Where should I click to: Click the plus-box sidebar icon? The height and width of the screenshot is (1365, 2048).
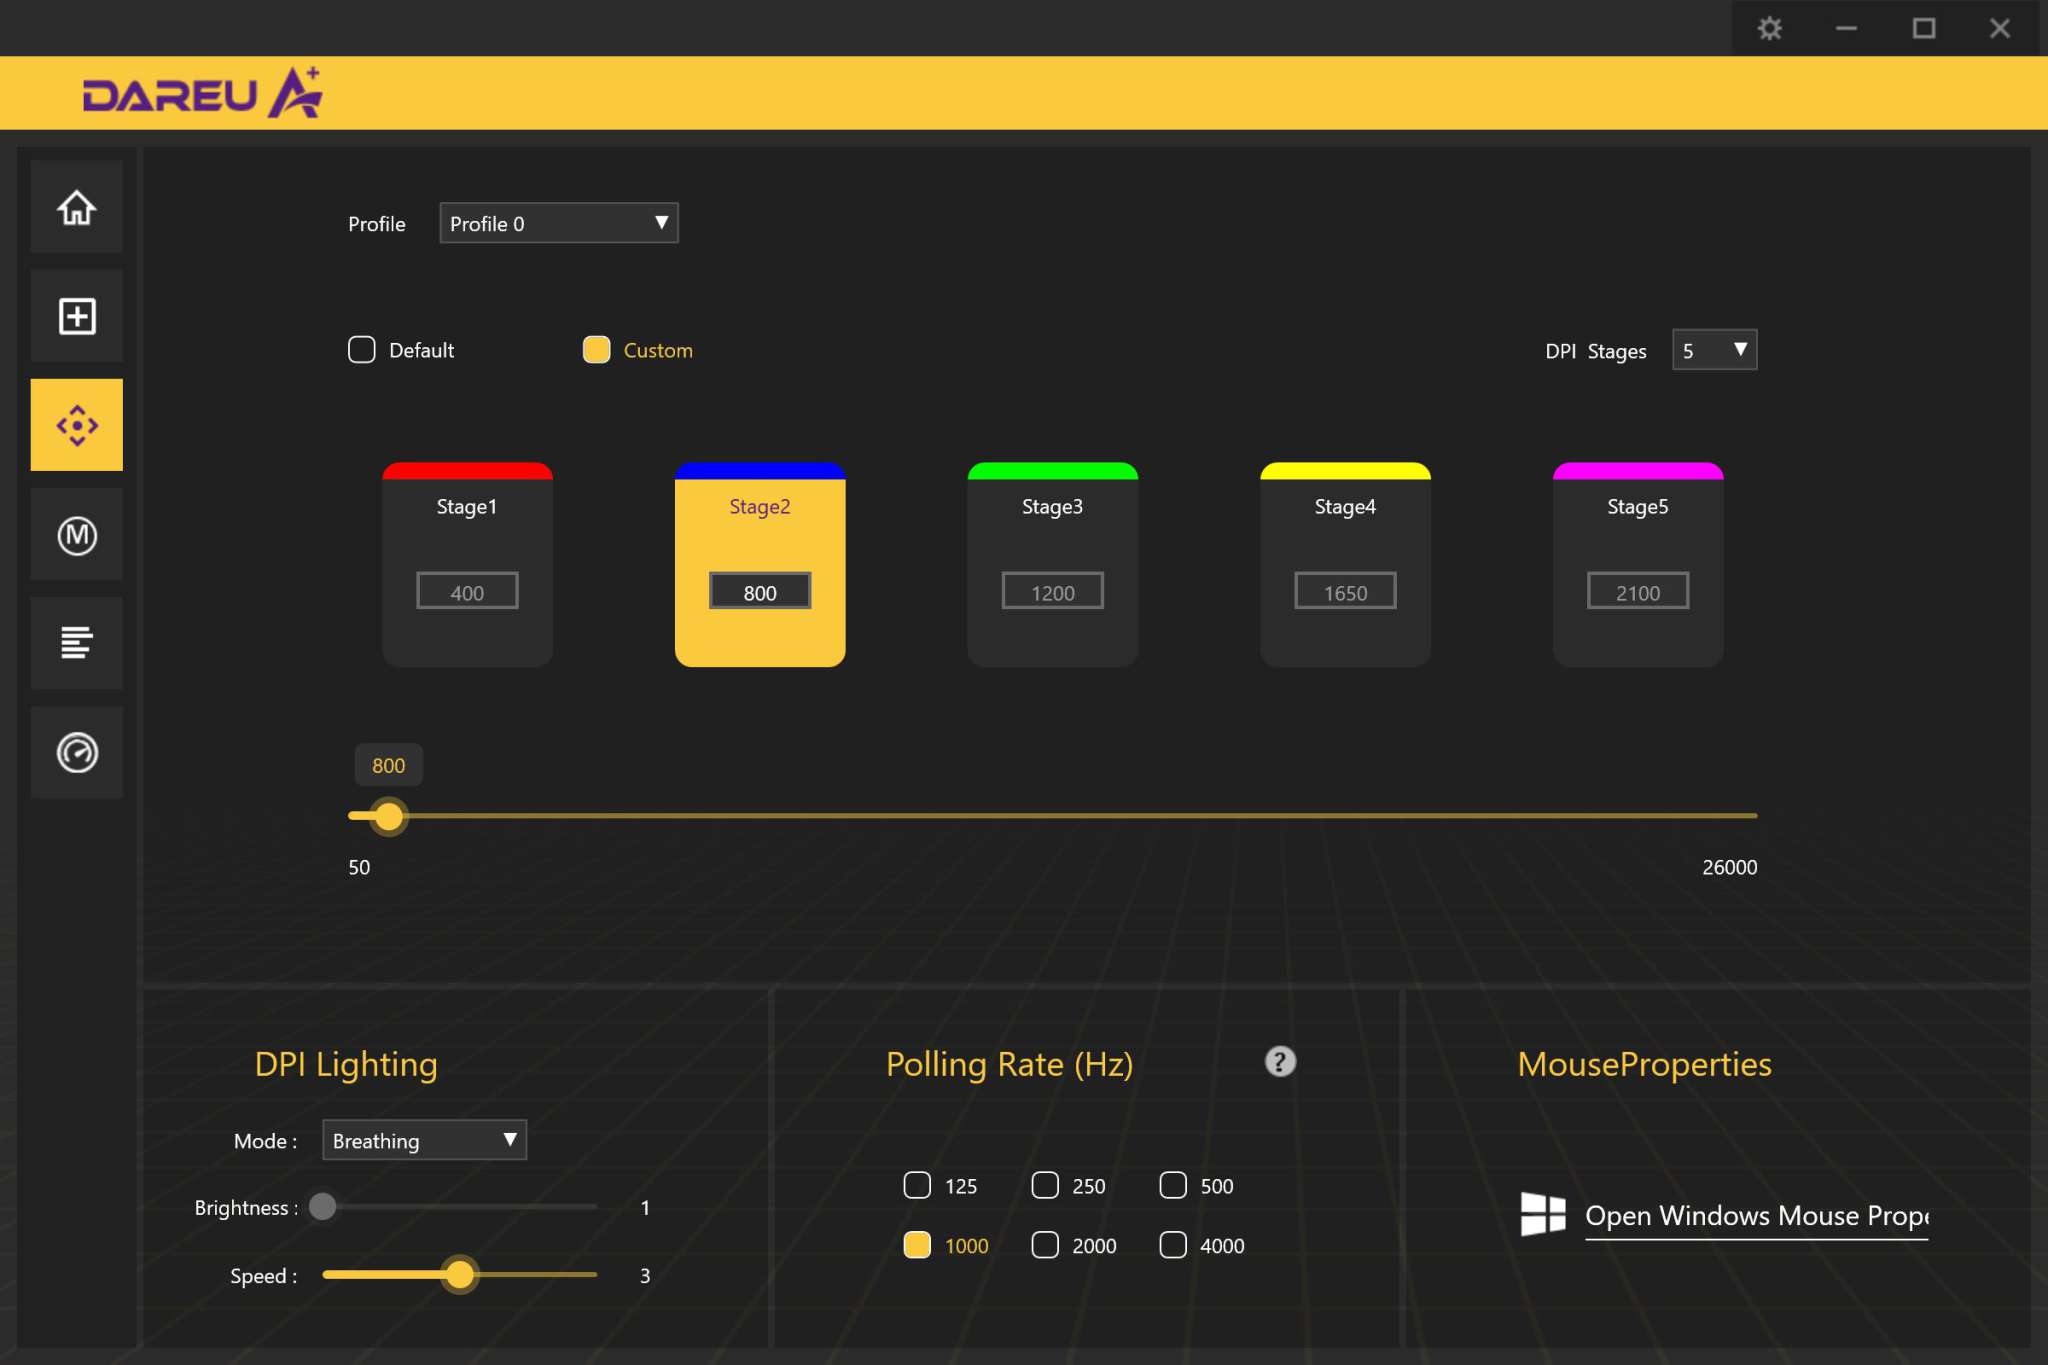pyautogui.click(x=76, y=316)
